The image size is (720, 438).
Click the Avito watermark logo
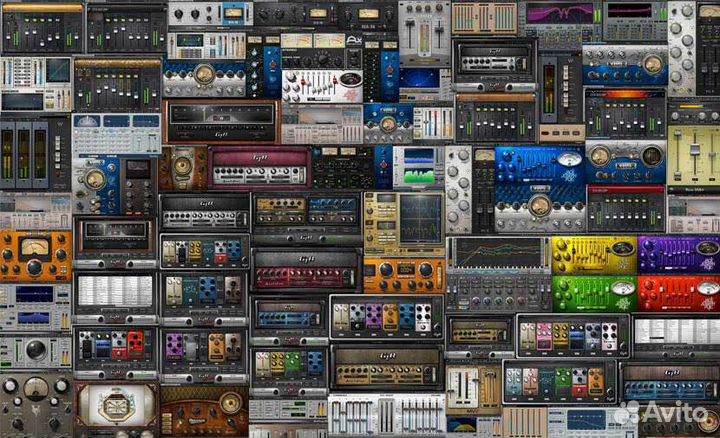661,412
